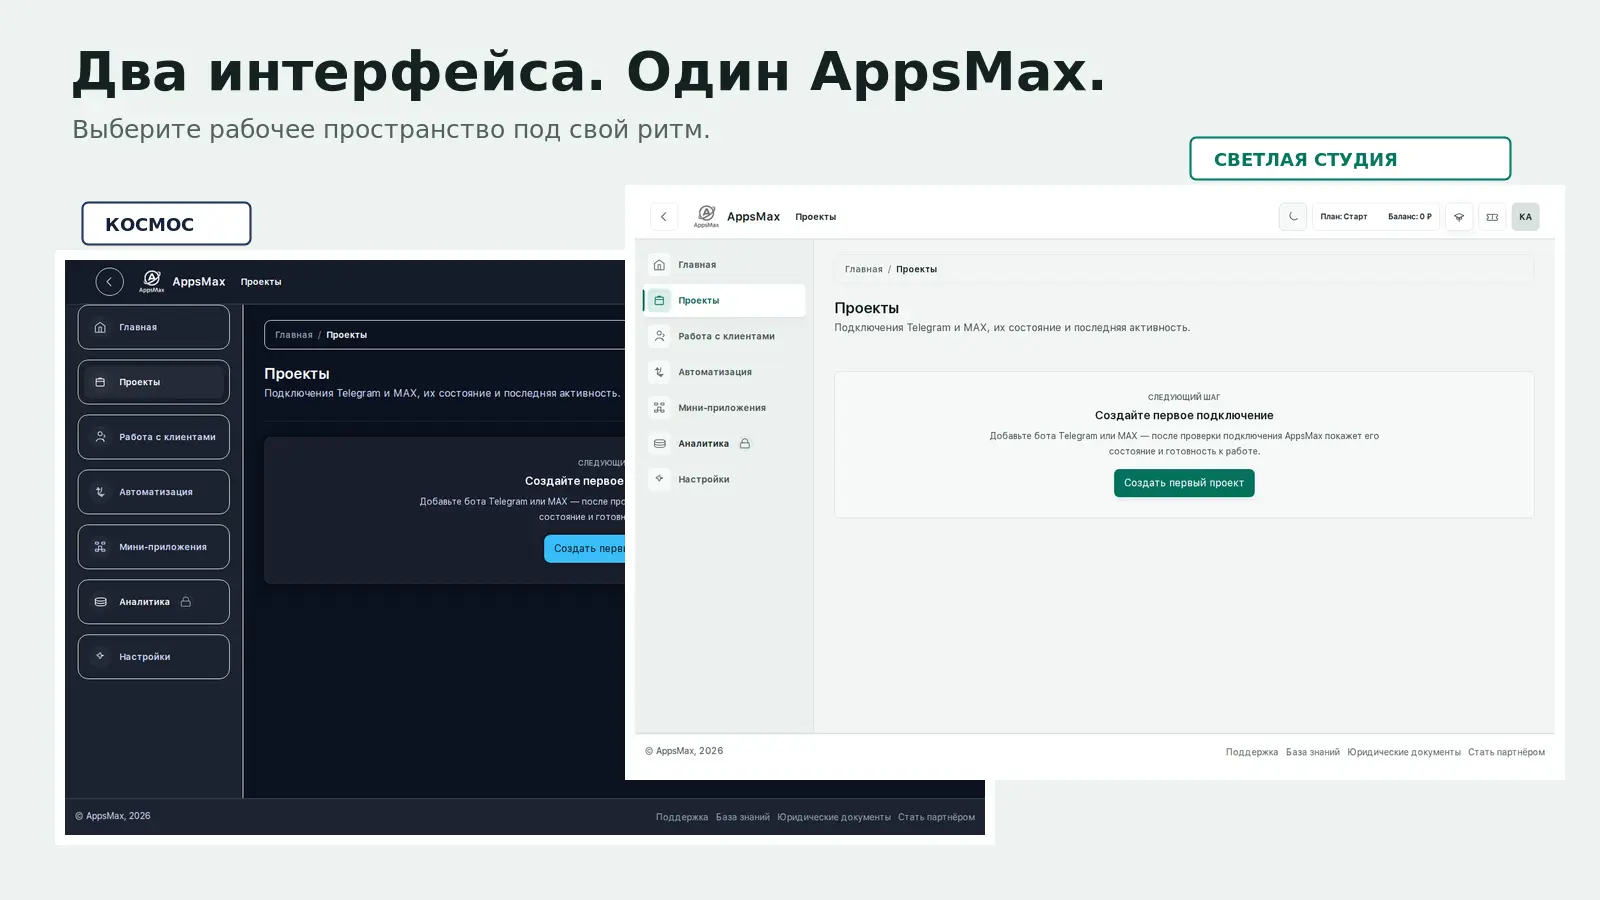Select Проекты icon in light sidebar
Viewport: 1600px width, 900px height.
659,301
